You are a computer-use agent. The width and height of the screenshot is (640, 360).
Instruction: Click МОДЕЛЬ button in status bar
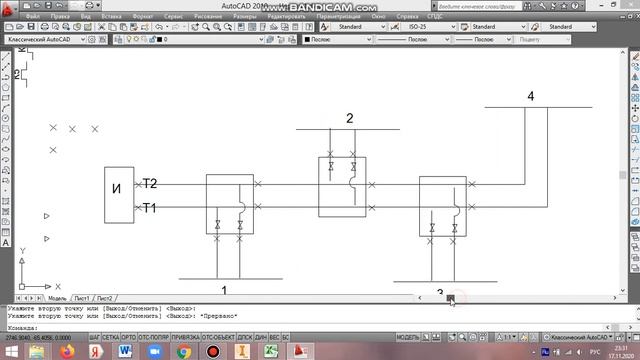(408, 338)
